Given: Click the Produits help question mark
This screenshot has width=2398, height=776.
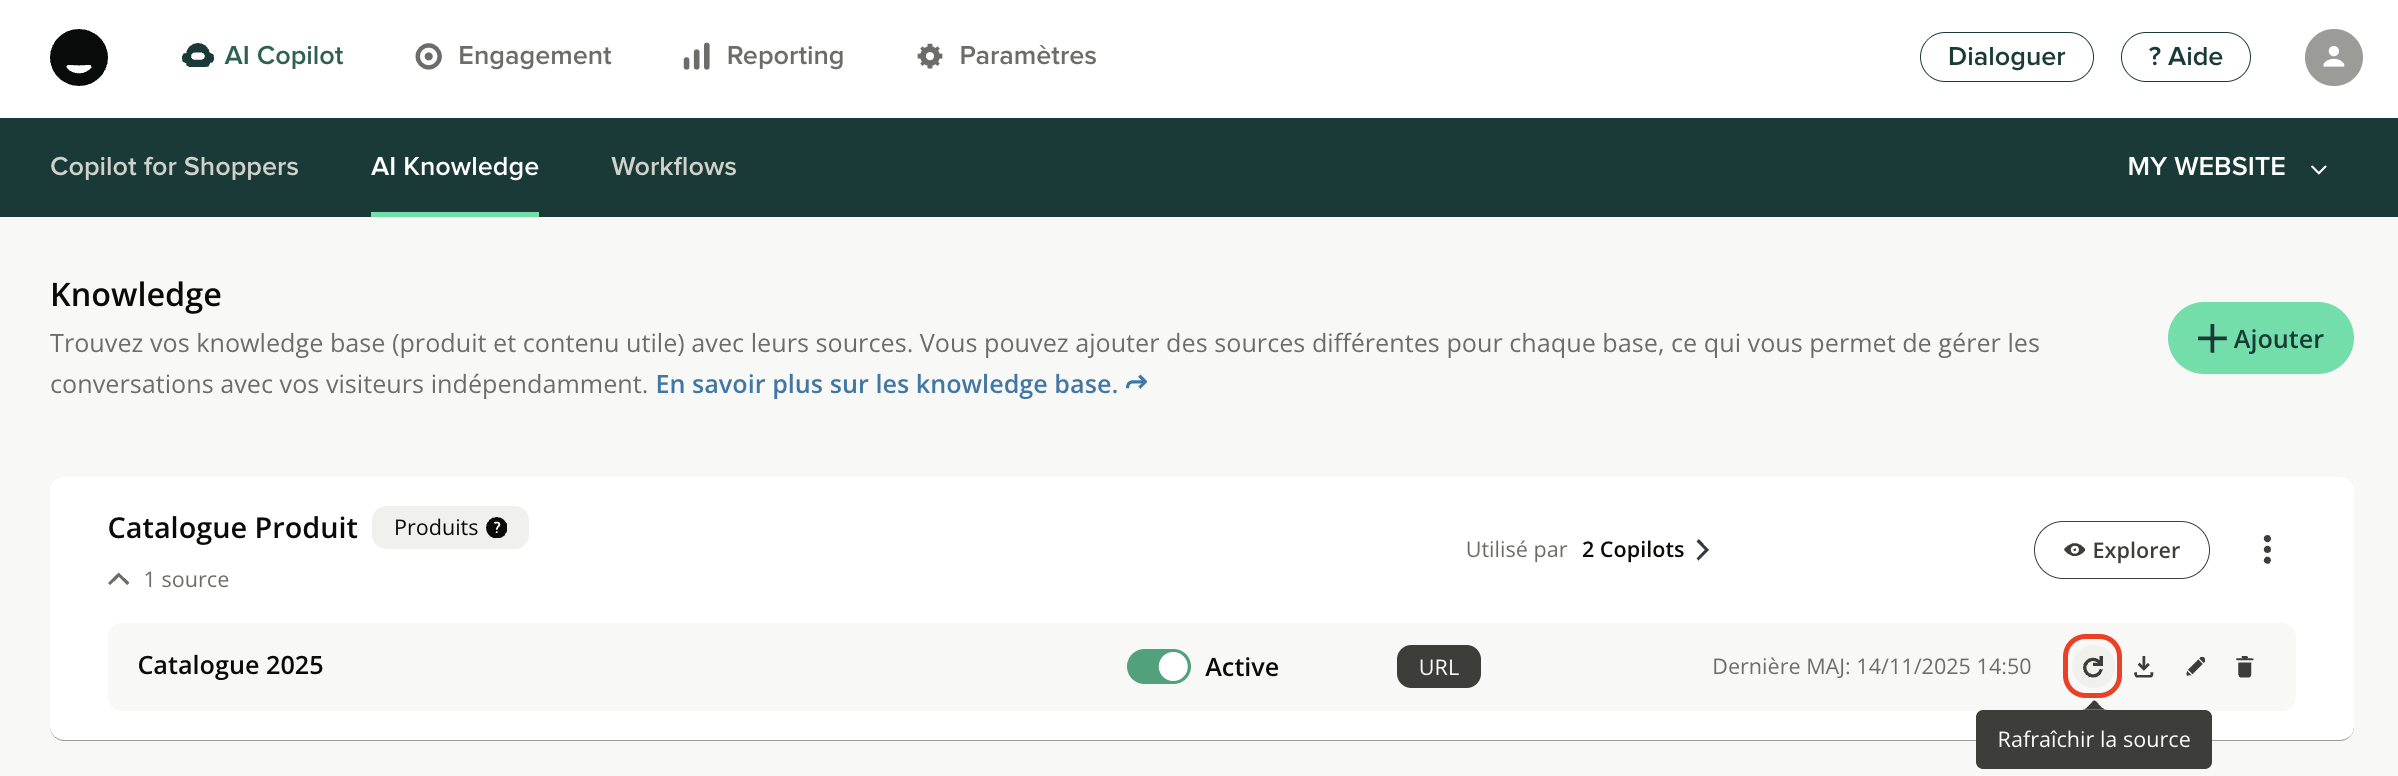Looking at the screenshot, I should [x=497, y=527].
